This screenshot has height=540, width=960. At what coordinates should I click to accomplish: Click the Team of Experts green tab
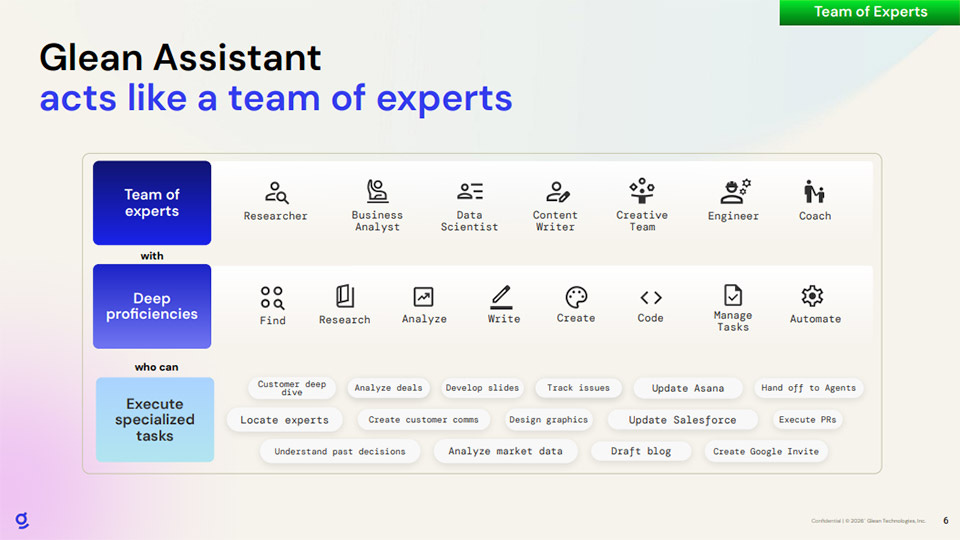click(x=869, y=12)
